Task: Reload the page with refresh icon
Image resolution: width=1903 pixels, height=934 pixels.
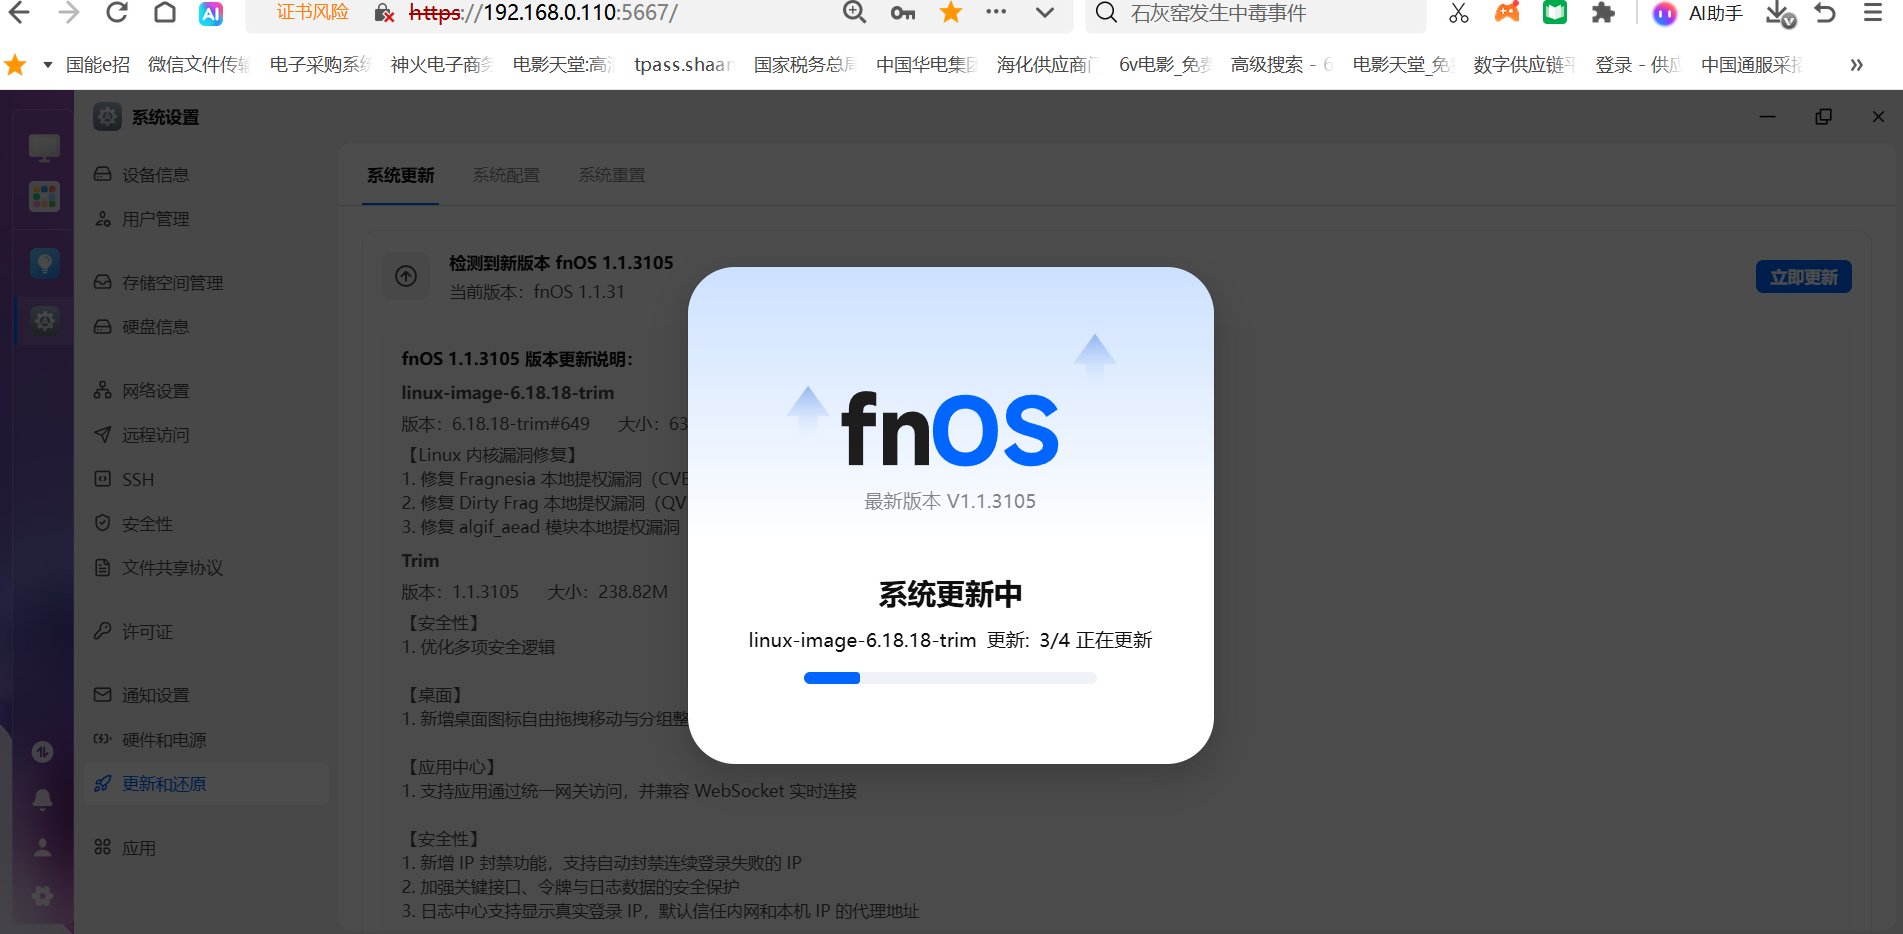Action: [117, 13]
